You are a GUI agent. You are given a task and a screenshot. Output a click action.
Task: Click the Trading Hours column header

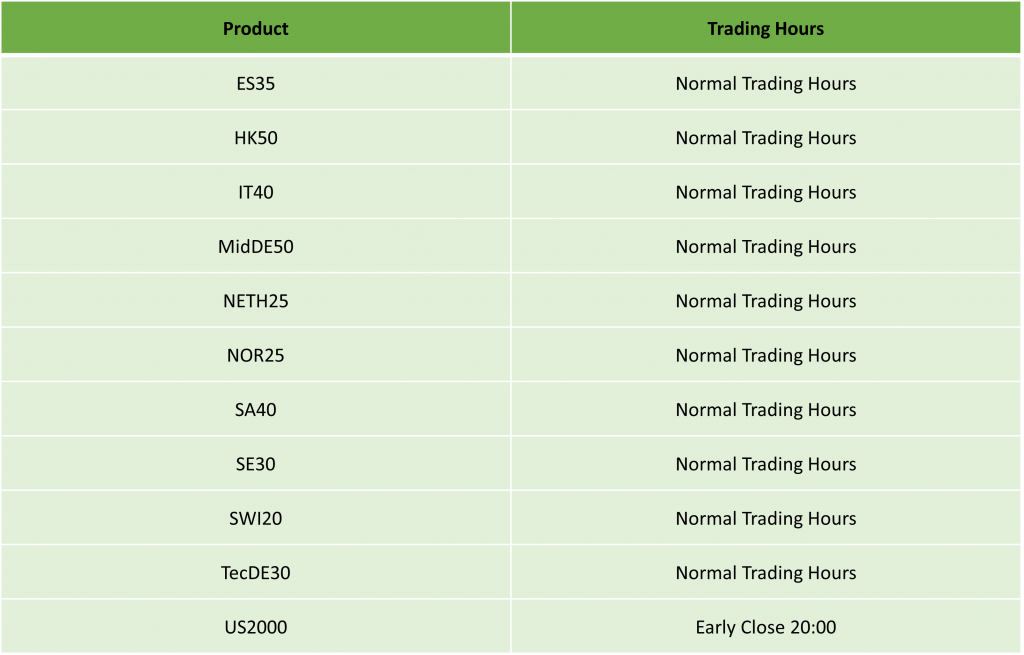[x=765, y=28]
